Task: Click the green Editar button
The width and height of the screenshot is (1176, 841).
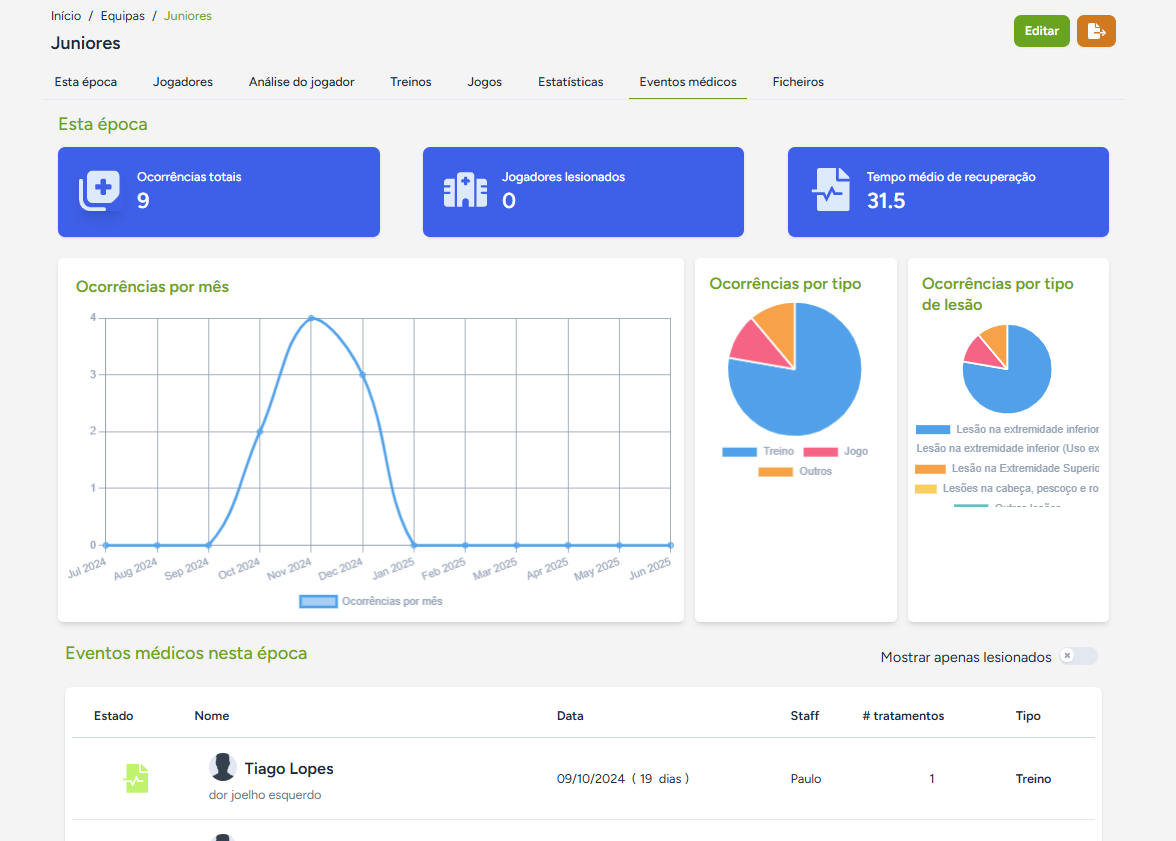Action: [x=1042, y=31]
